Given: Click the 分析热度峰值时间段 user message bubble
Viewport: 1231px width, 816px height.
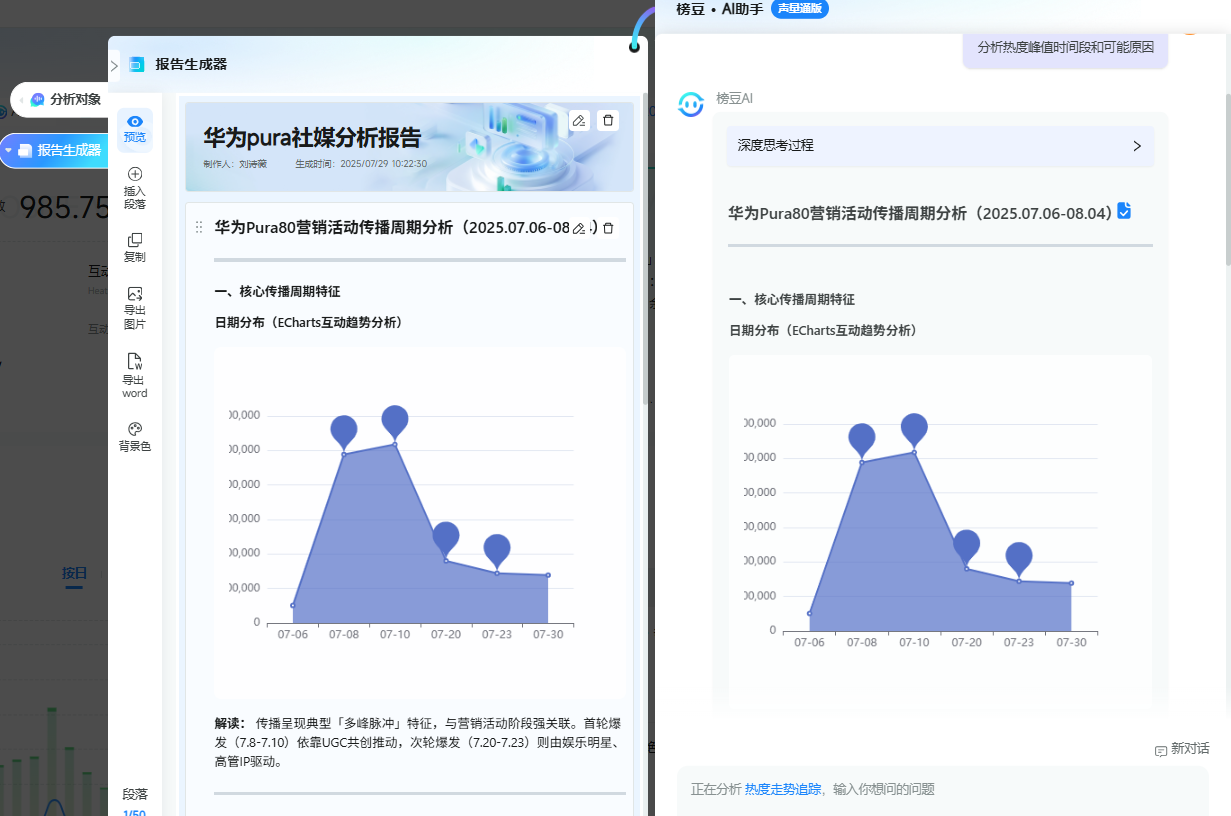Looking at the screenshot, I should click(1065, 47).
